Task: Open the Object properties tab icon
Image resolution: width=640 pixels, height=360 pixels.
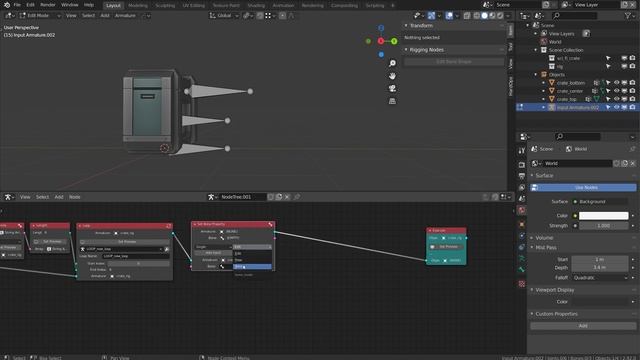Action: pos(522,224)
